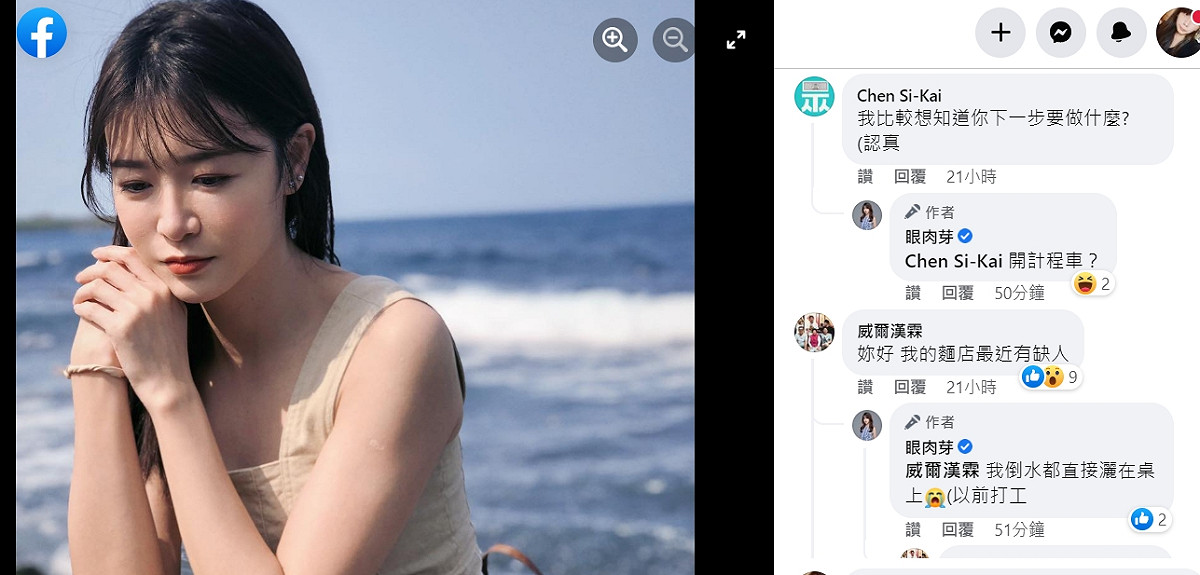The height and width of the screenshot is (575, 1200).
Task: Open 眼肉芽 avatar on 倒水 reply
Action: click(867, 425)
